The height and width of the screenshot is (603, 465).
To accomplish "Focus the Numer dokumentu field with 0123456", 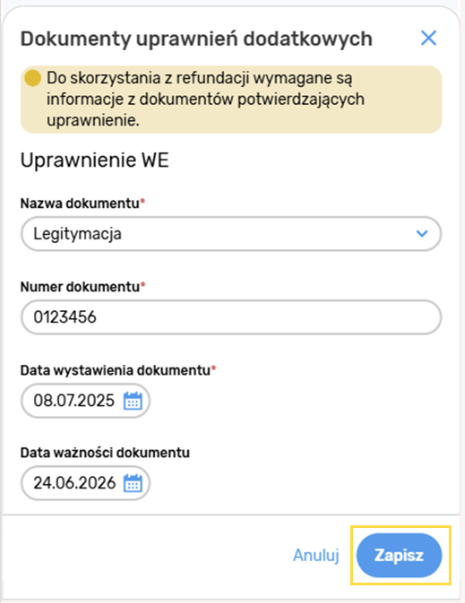I will point(231,317).
